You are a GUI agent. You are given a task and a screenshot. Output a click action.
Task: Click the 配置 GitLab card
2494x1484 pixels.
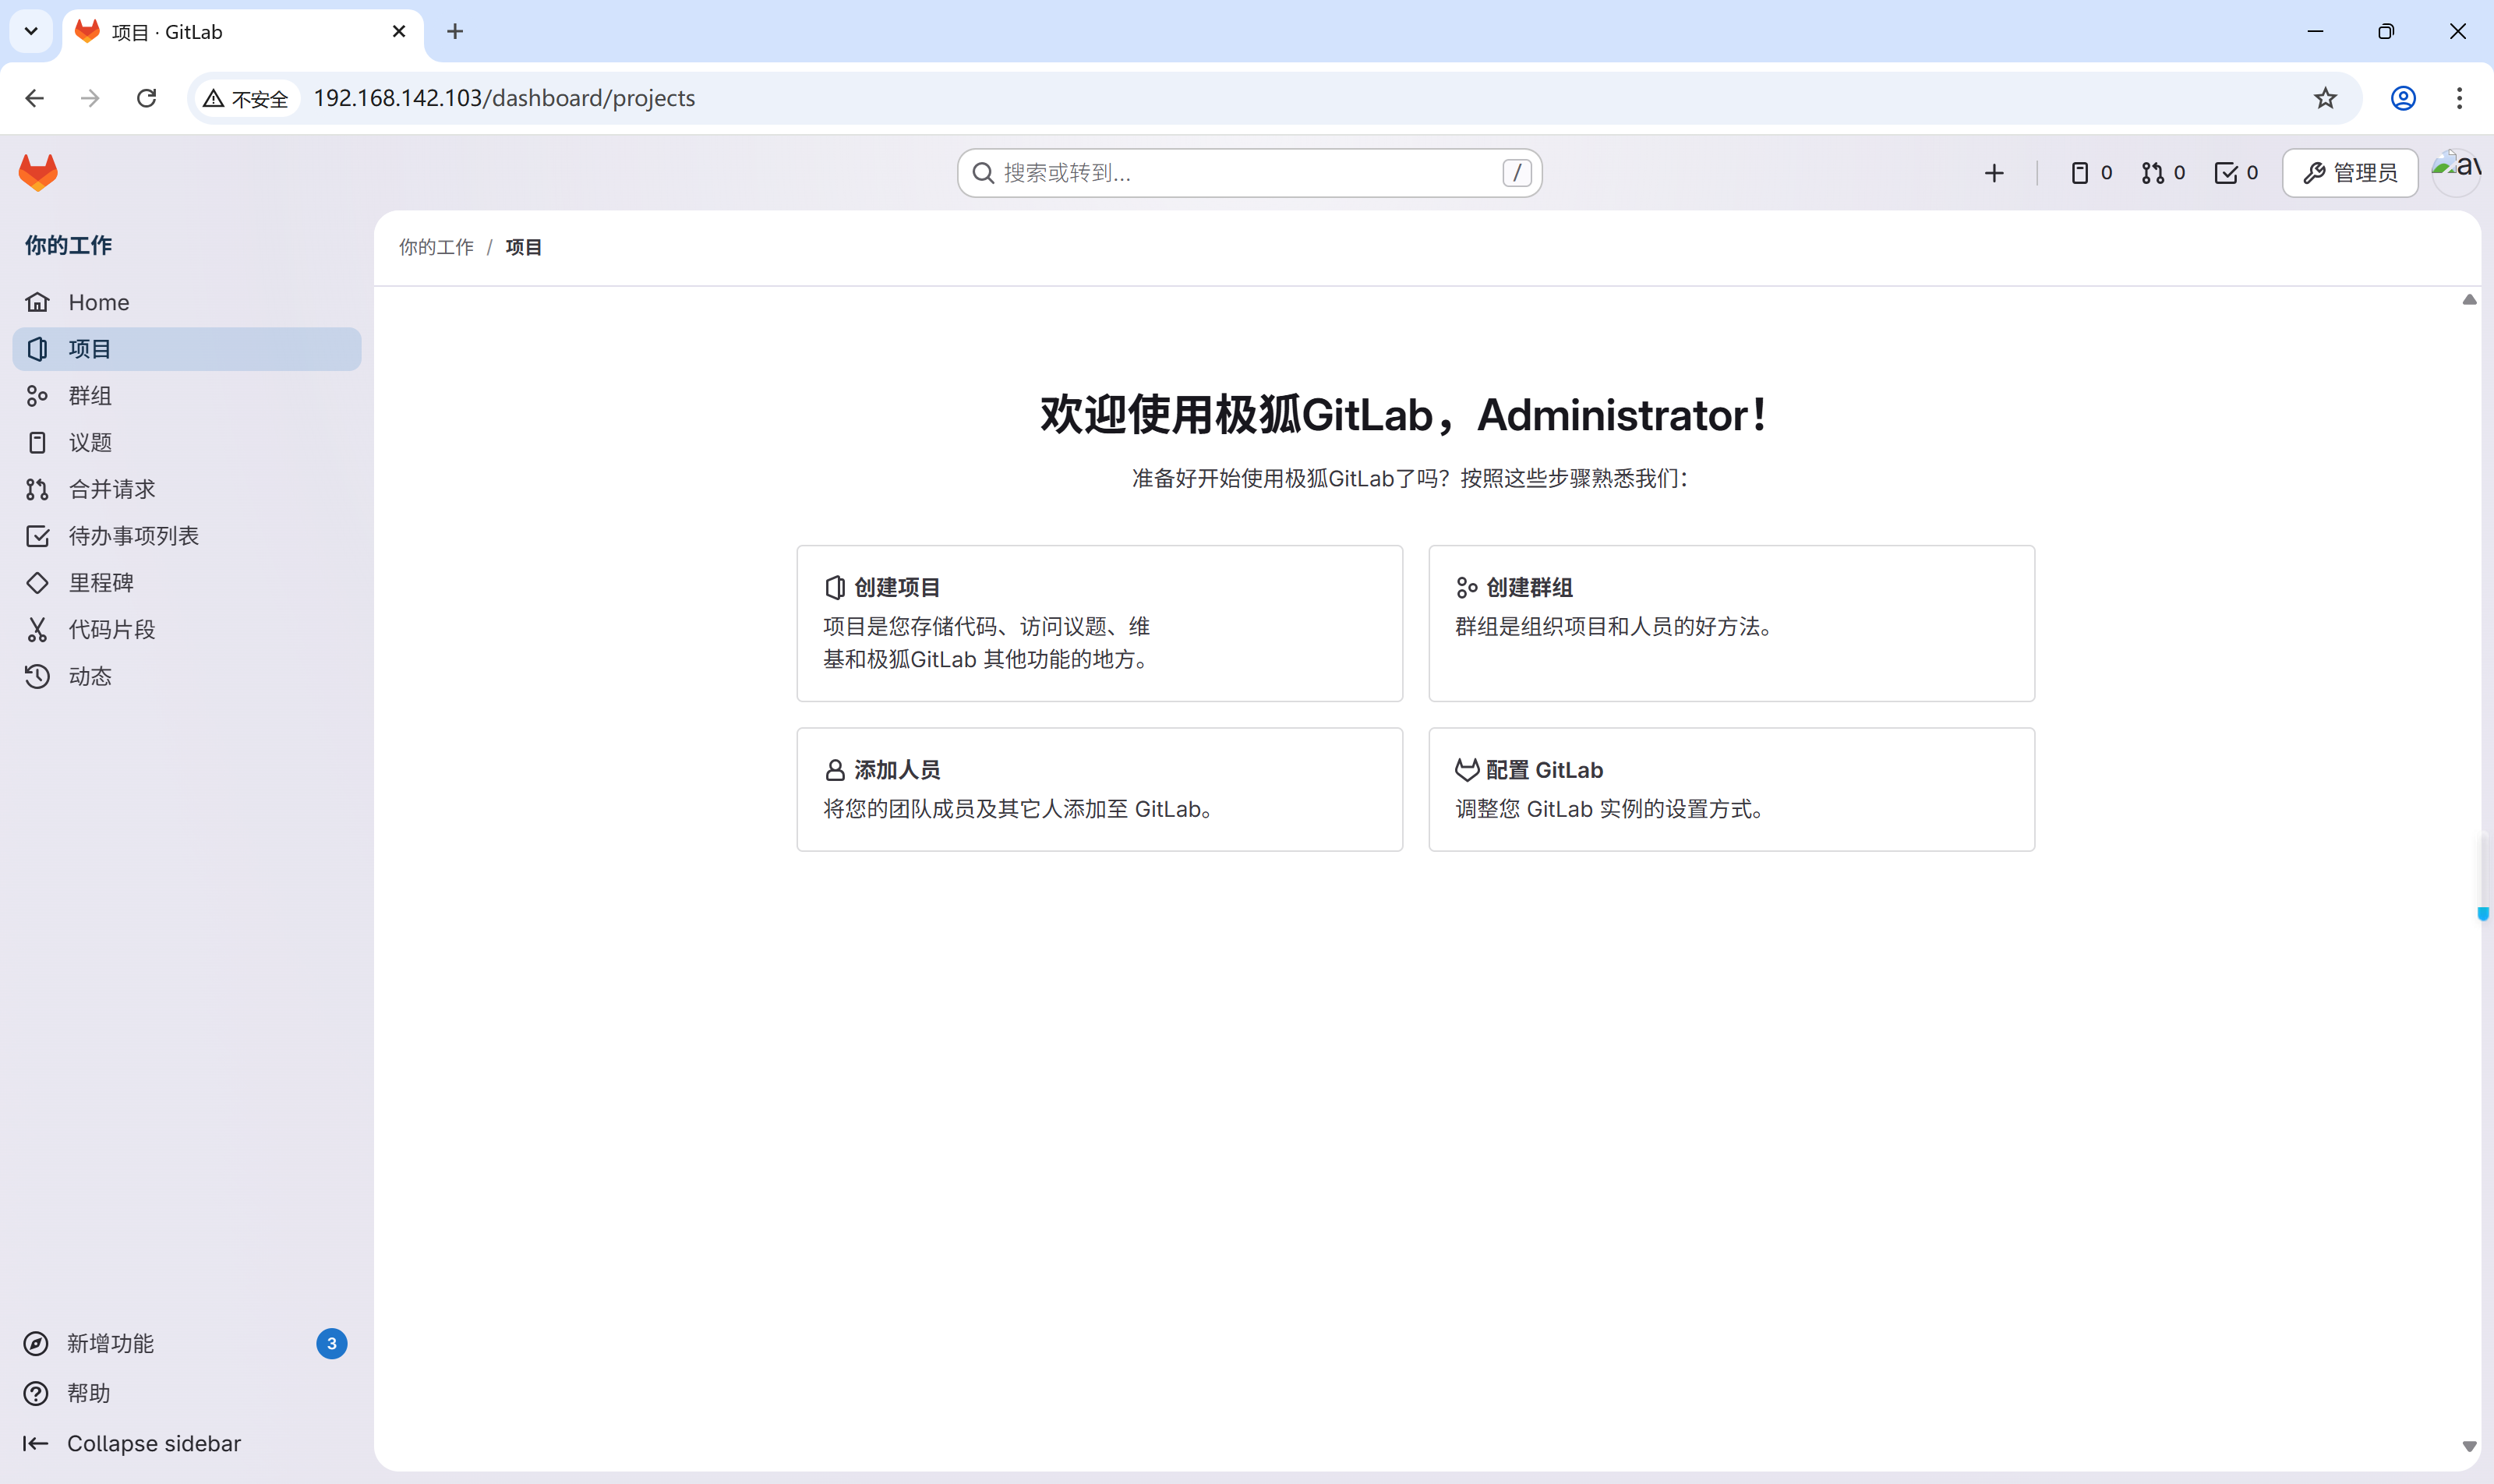(x=1731, y=788)
